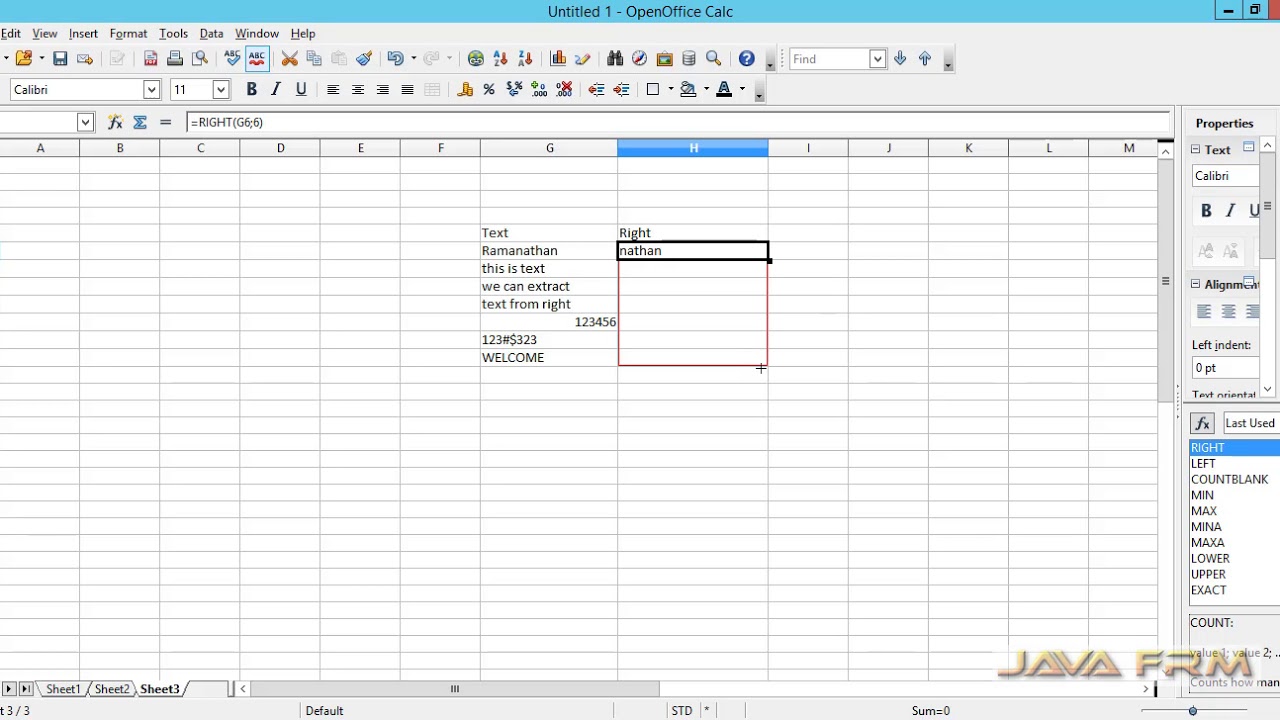Export directly as PDF icon
This screenshot has width=1280, height=720.
coord(150,59)
